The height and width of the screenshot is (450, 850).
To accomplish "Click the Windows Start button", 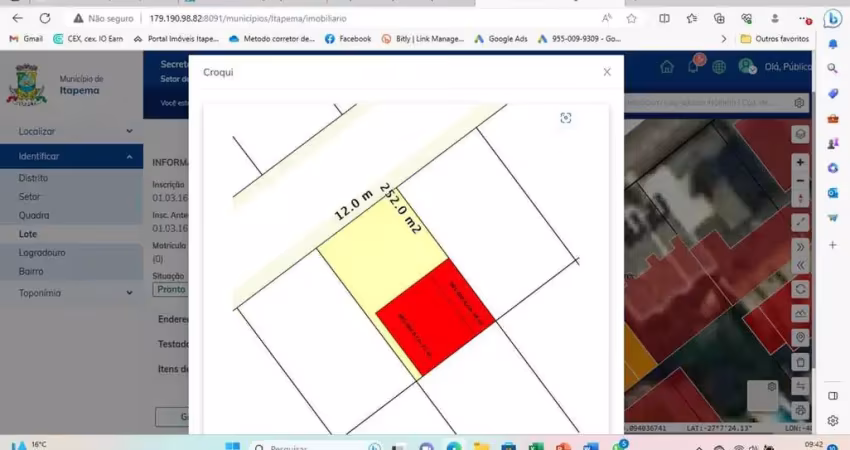I will (x=232, y=446).
